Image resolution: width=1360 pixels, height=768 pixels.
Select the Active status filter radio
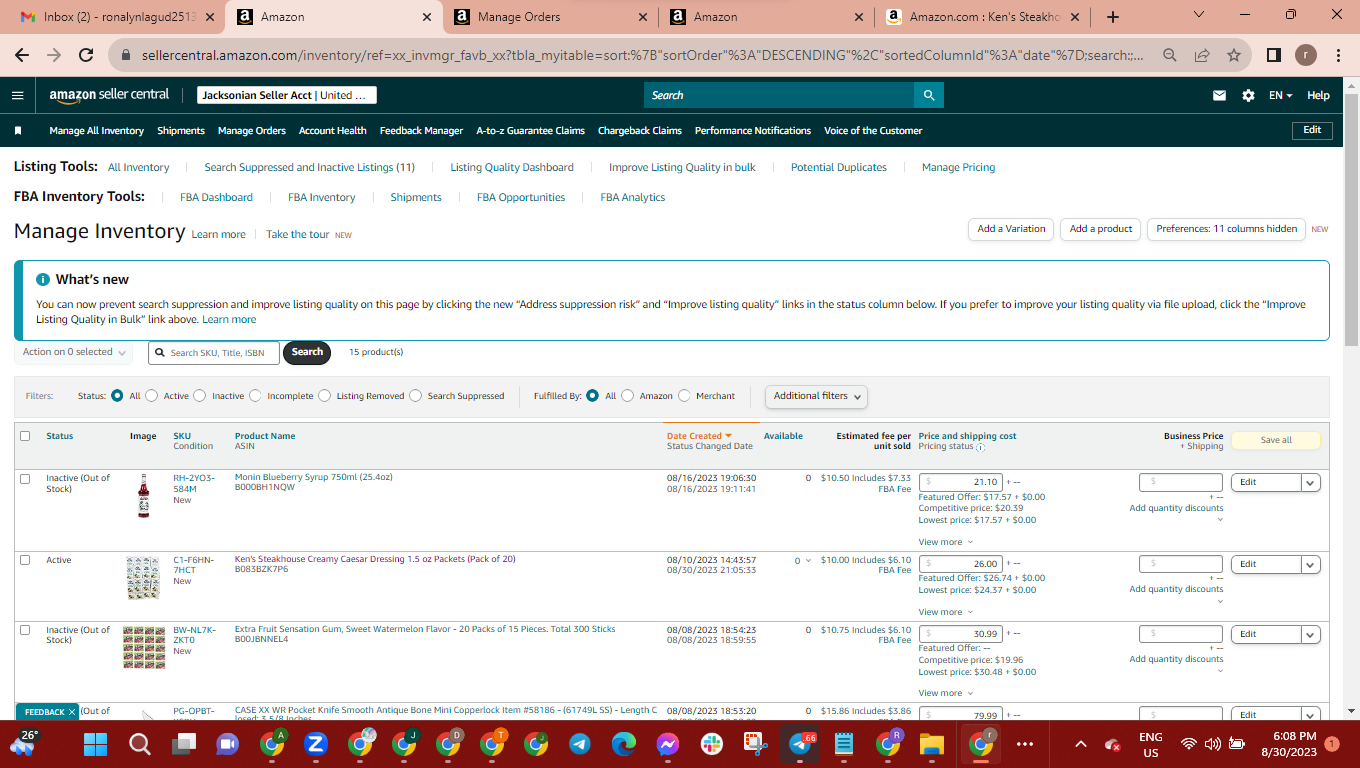[152, 396]
